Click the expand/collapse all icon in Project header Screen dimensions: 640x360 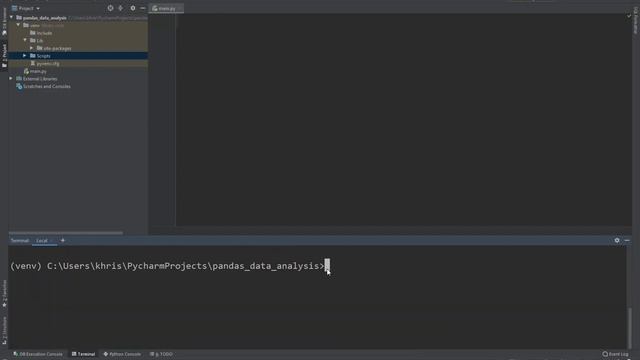point(120,8)
